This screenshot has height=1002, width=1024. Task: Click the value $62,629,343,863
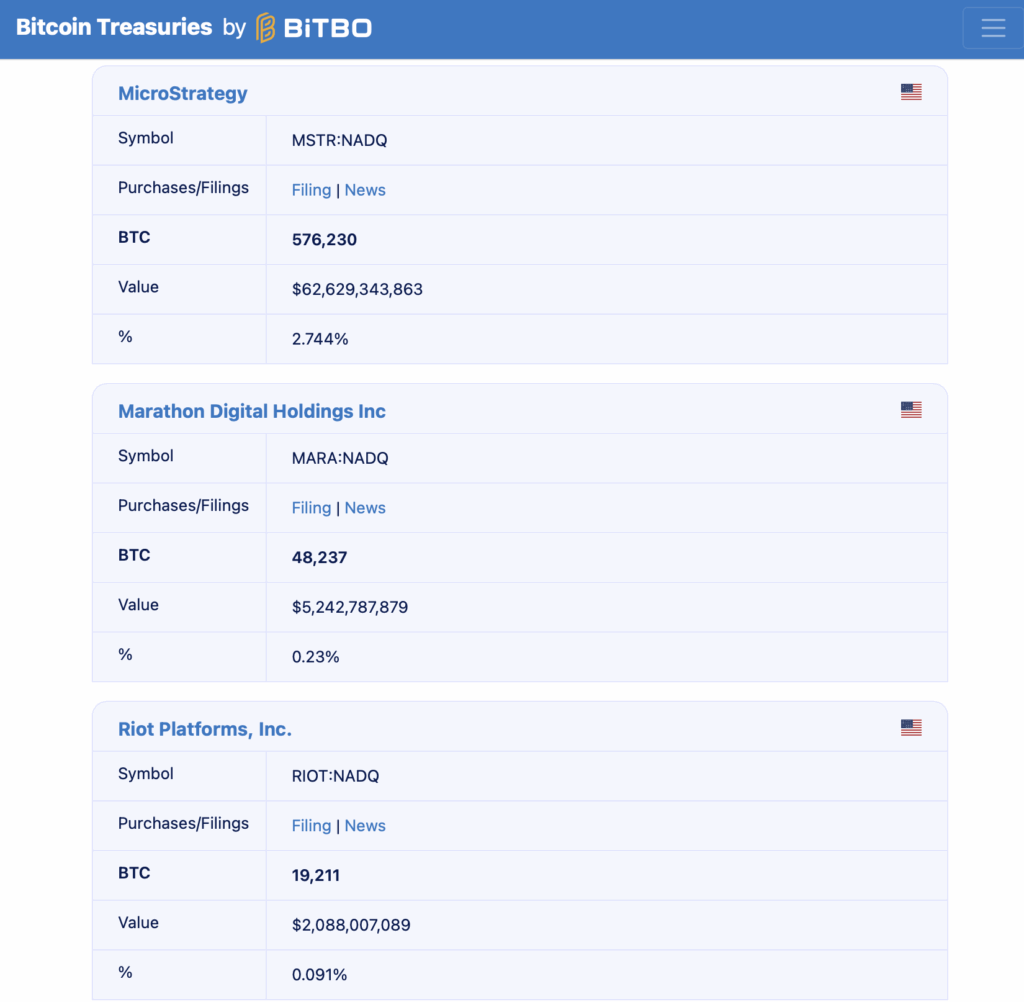pyautogui.click(x=357, y=289)
